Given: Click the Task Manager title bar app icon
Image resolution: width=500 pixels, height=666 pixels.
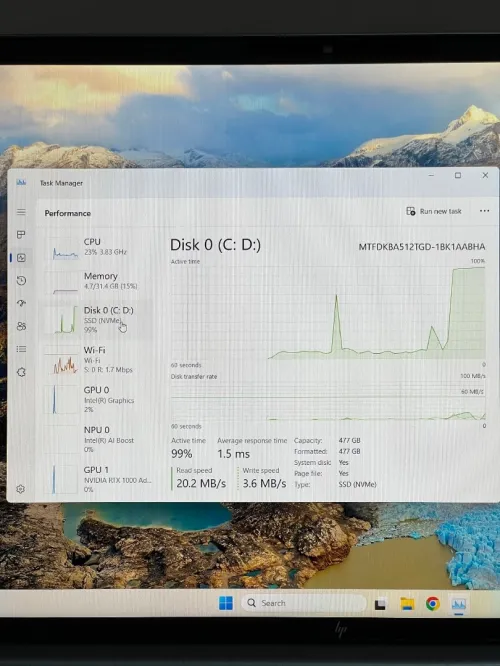Looking at the screenshot, I should (21, 183).
